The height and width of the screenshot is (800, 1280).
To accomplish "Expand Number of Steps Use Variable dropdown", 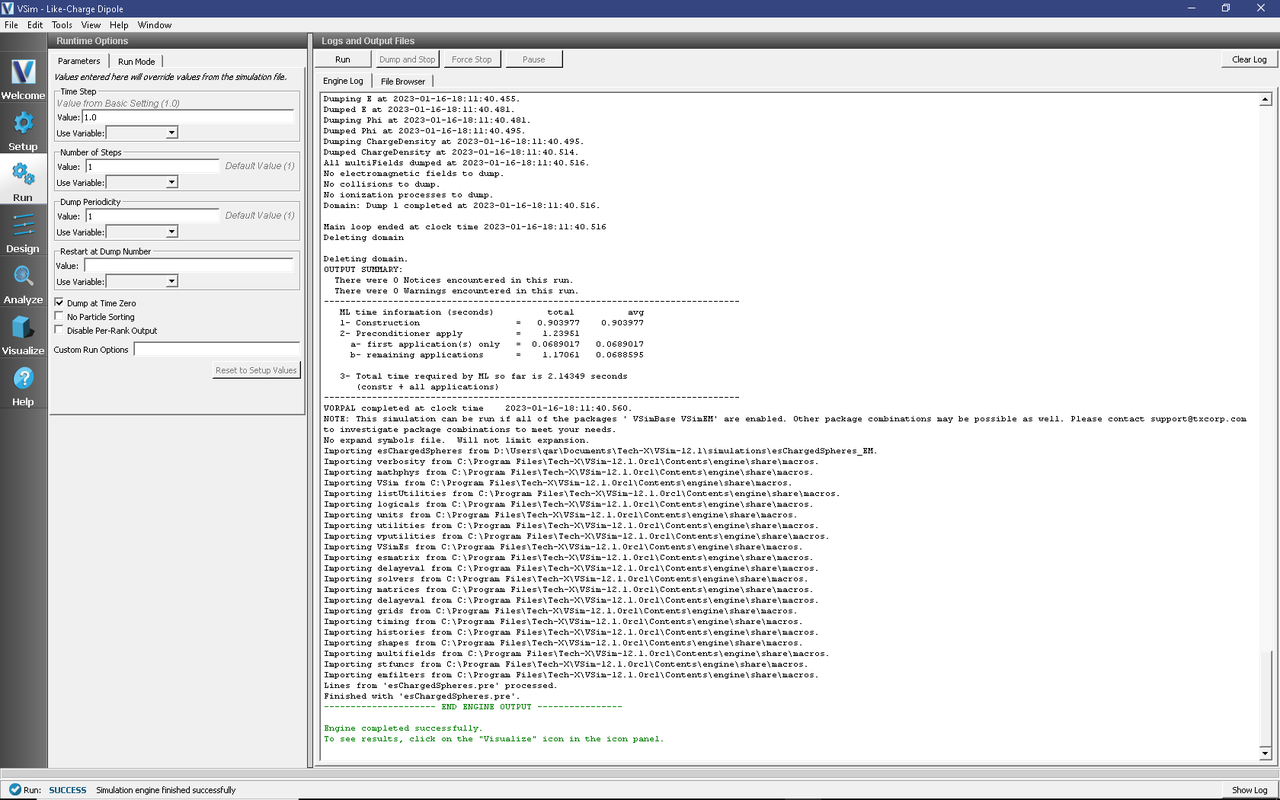I will [x=142, y=183].
